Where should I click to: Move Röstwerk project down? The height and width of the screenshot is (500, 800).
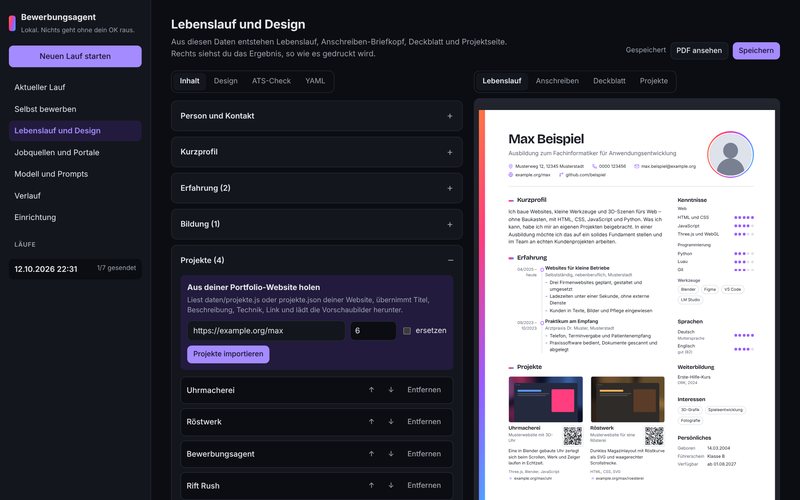[x=391, y=421]
